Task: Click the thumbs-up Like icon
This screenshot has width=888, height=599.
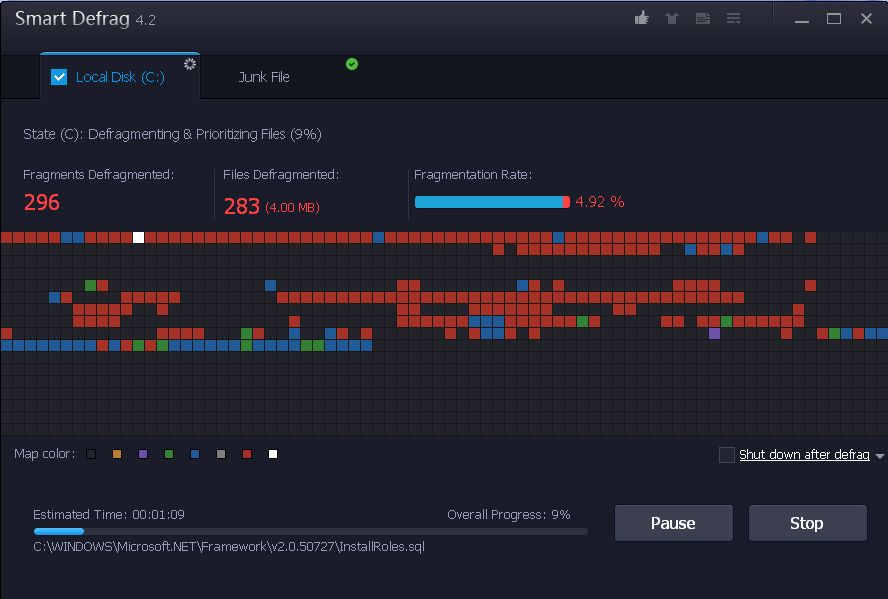Action: [642, 18]
